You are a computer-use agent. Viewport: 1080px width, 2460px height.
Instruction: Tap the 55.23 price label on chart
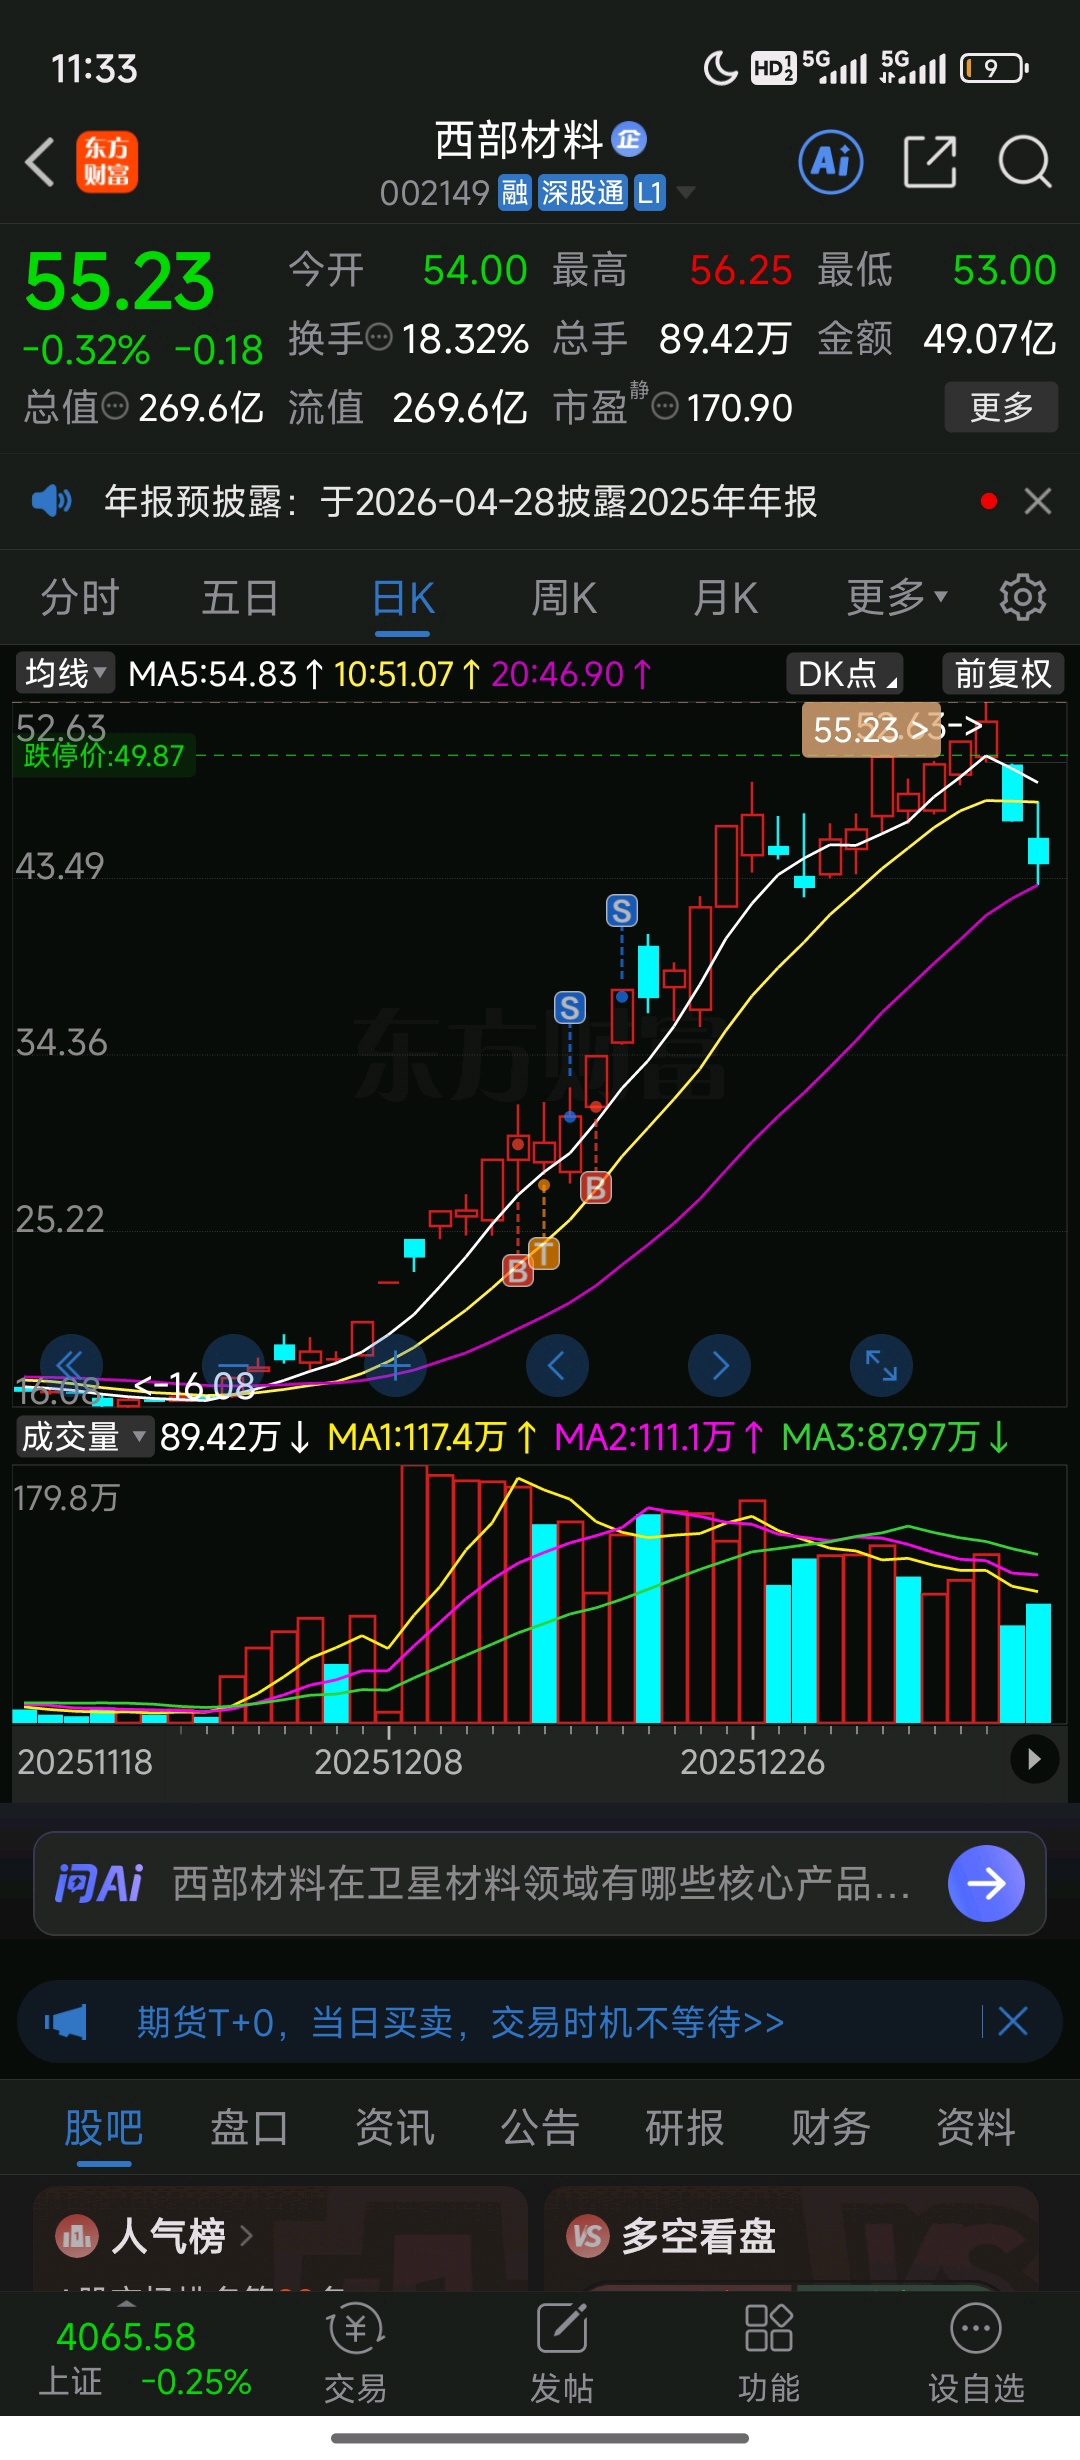(x=870, y=730)
